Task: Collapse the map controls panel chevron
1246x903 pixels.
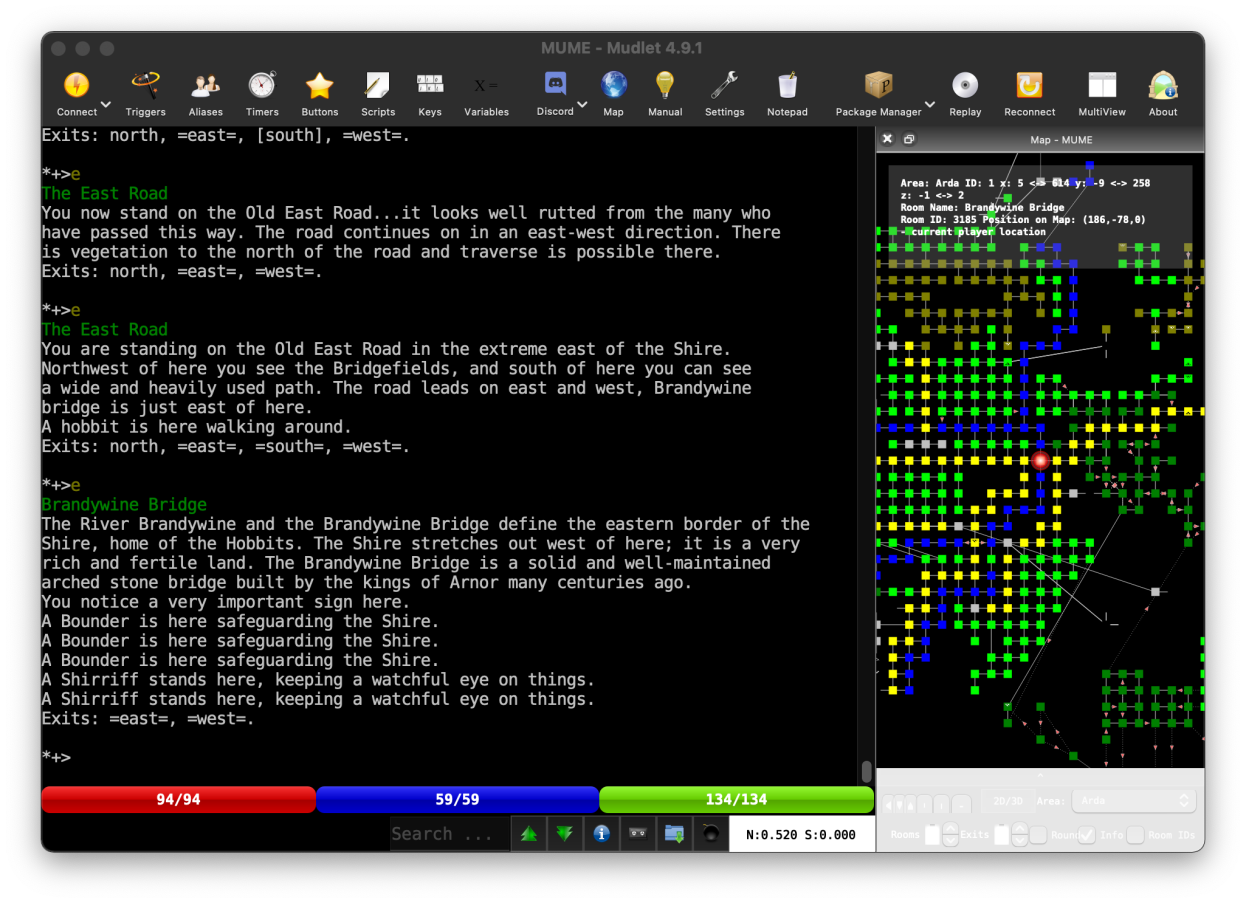Action: [1040, 775]
